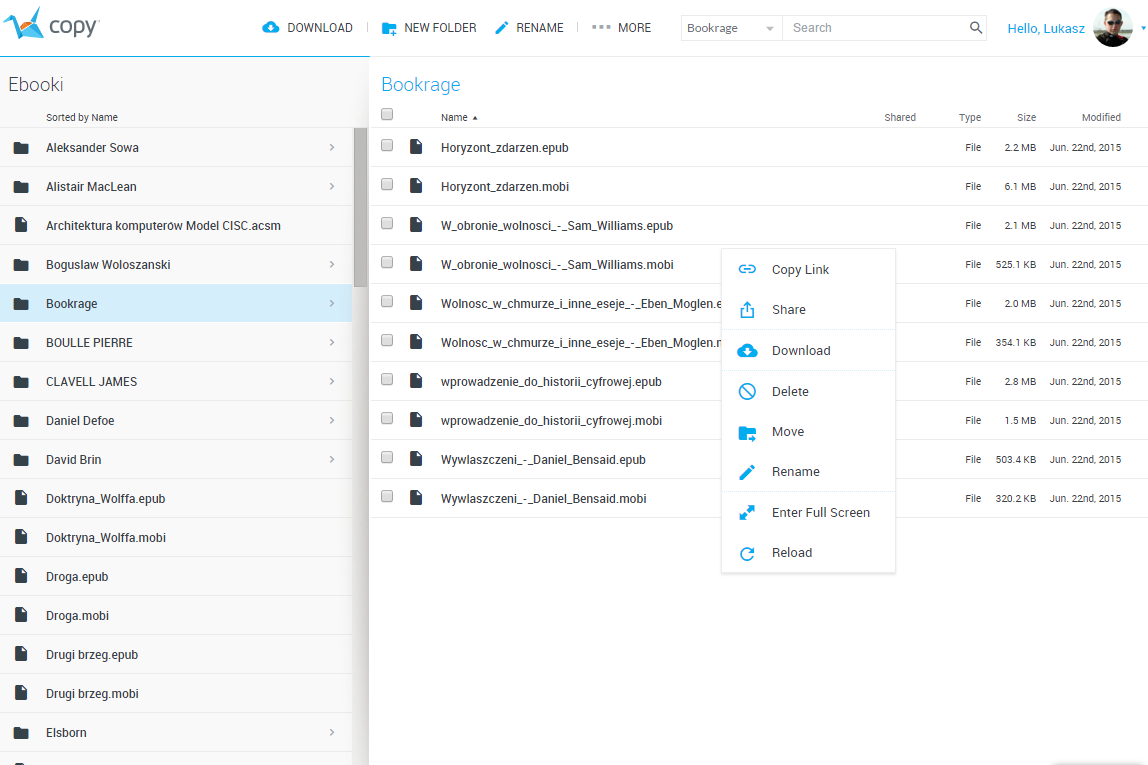The image size is (1148, 765).
Task: Click the search magnifier icon
Action: 976,28
